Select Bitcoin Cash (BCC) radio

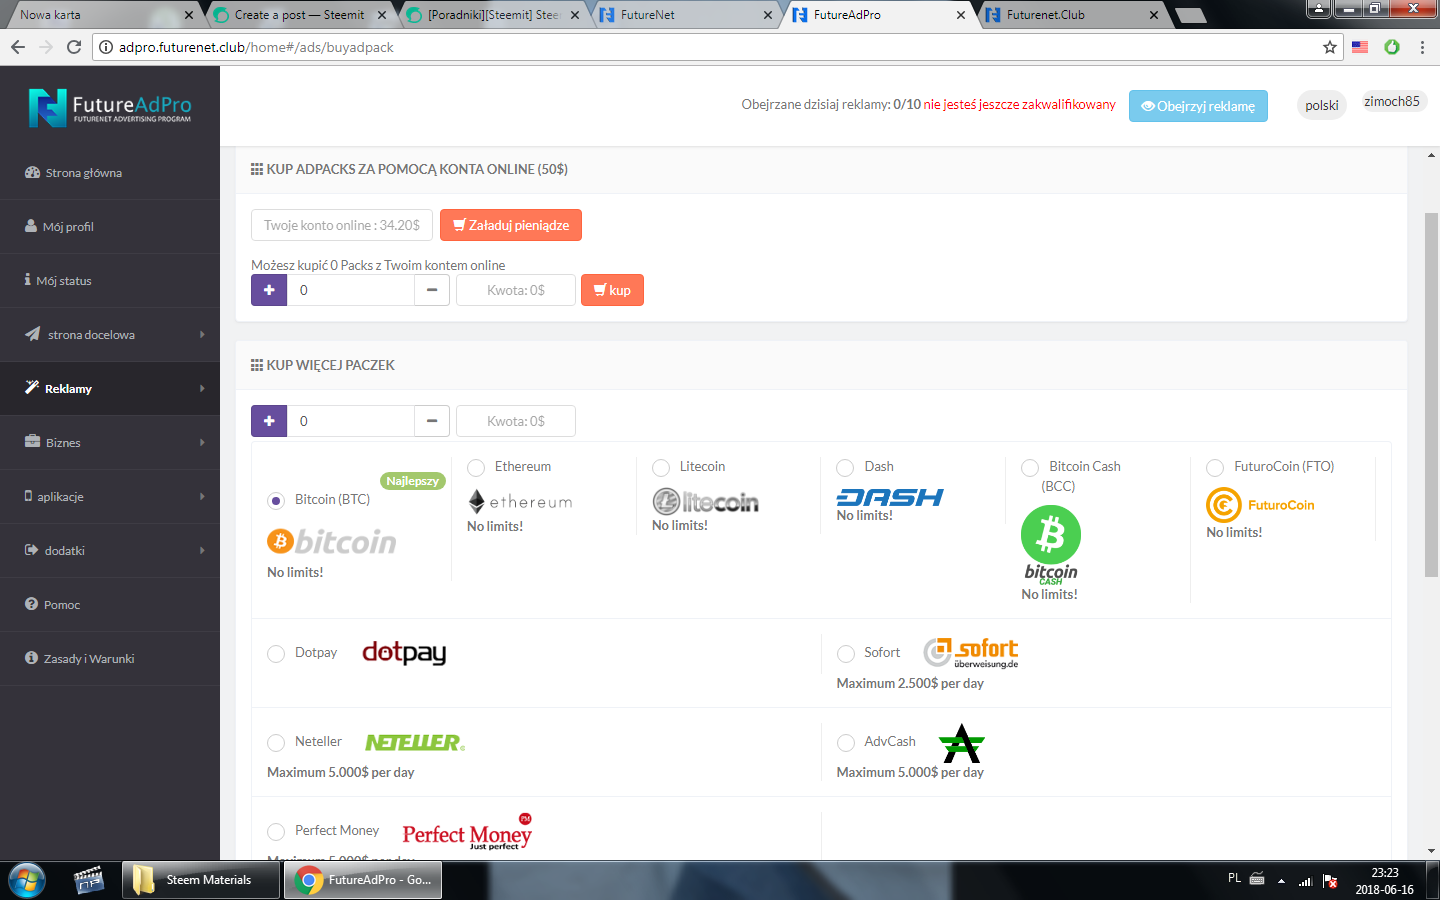coord(1030,467)
